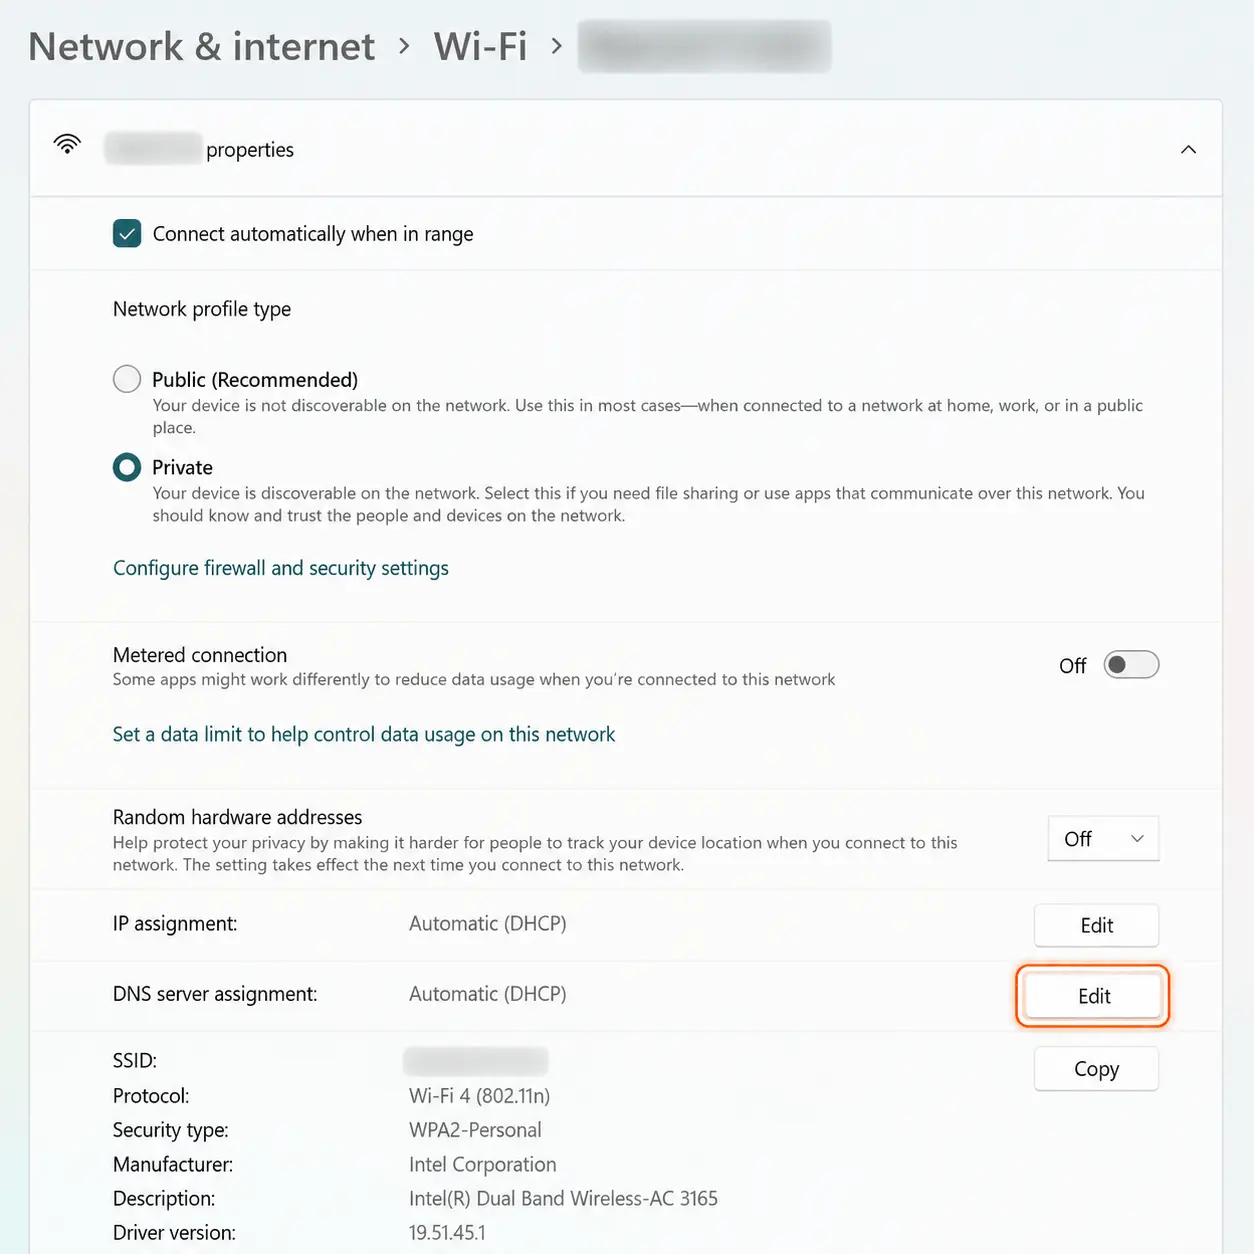
Task: Click Edit next to DNS server assignment
Action: click(1093, 996)
